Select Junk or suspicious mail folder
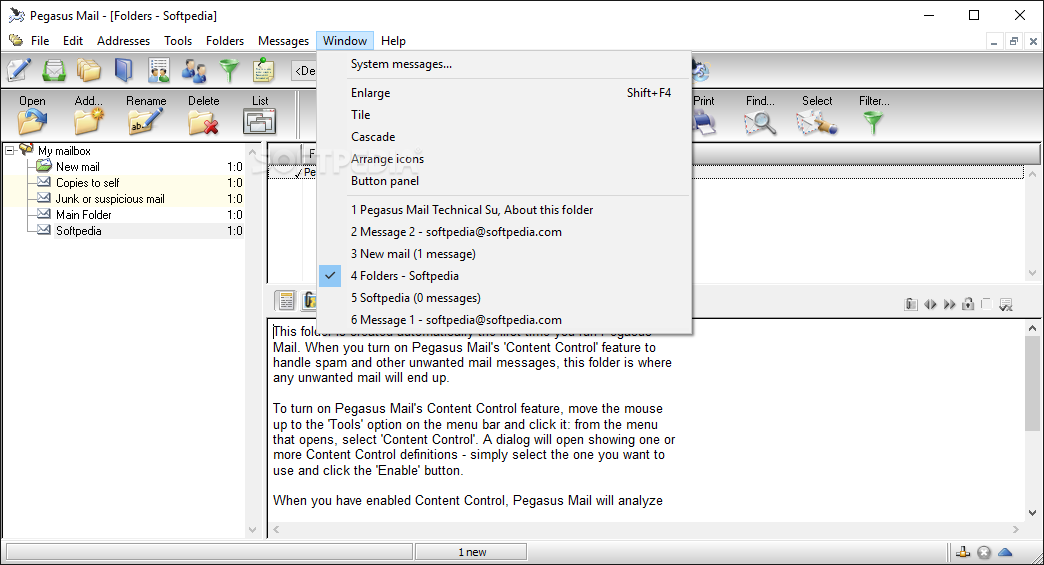The height and width of the screenshot is (565, 1044). (110, 198)
